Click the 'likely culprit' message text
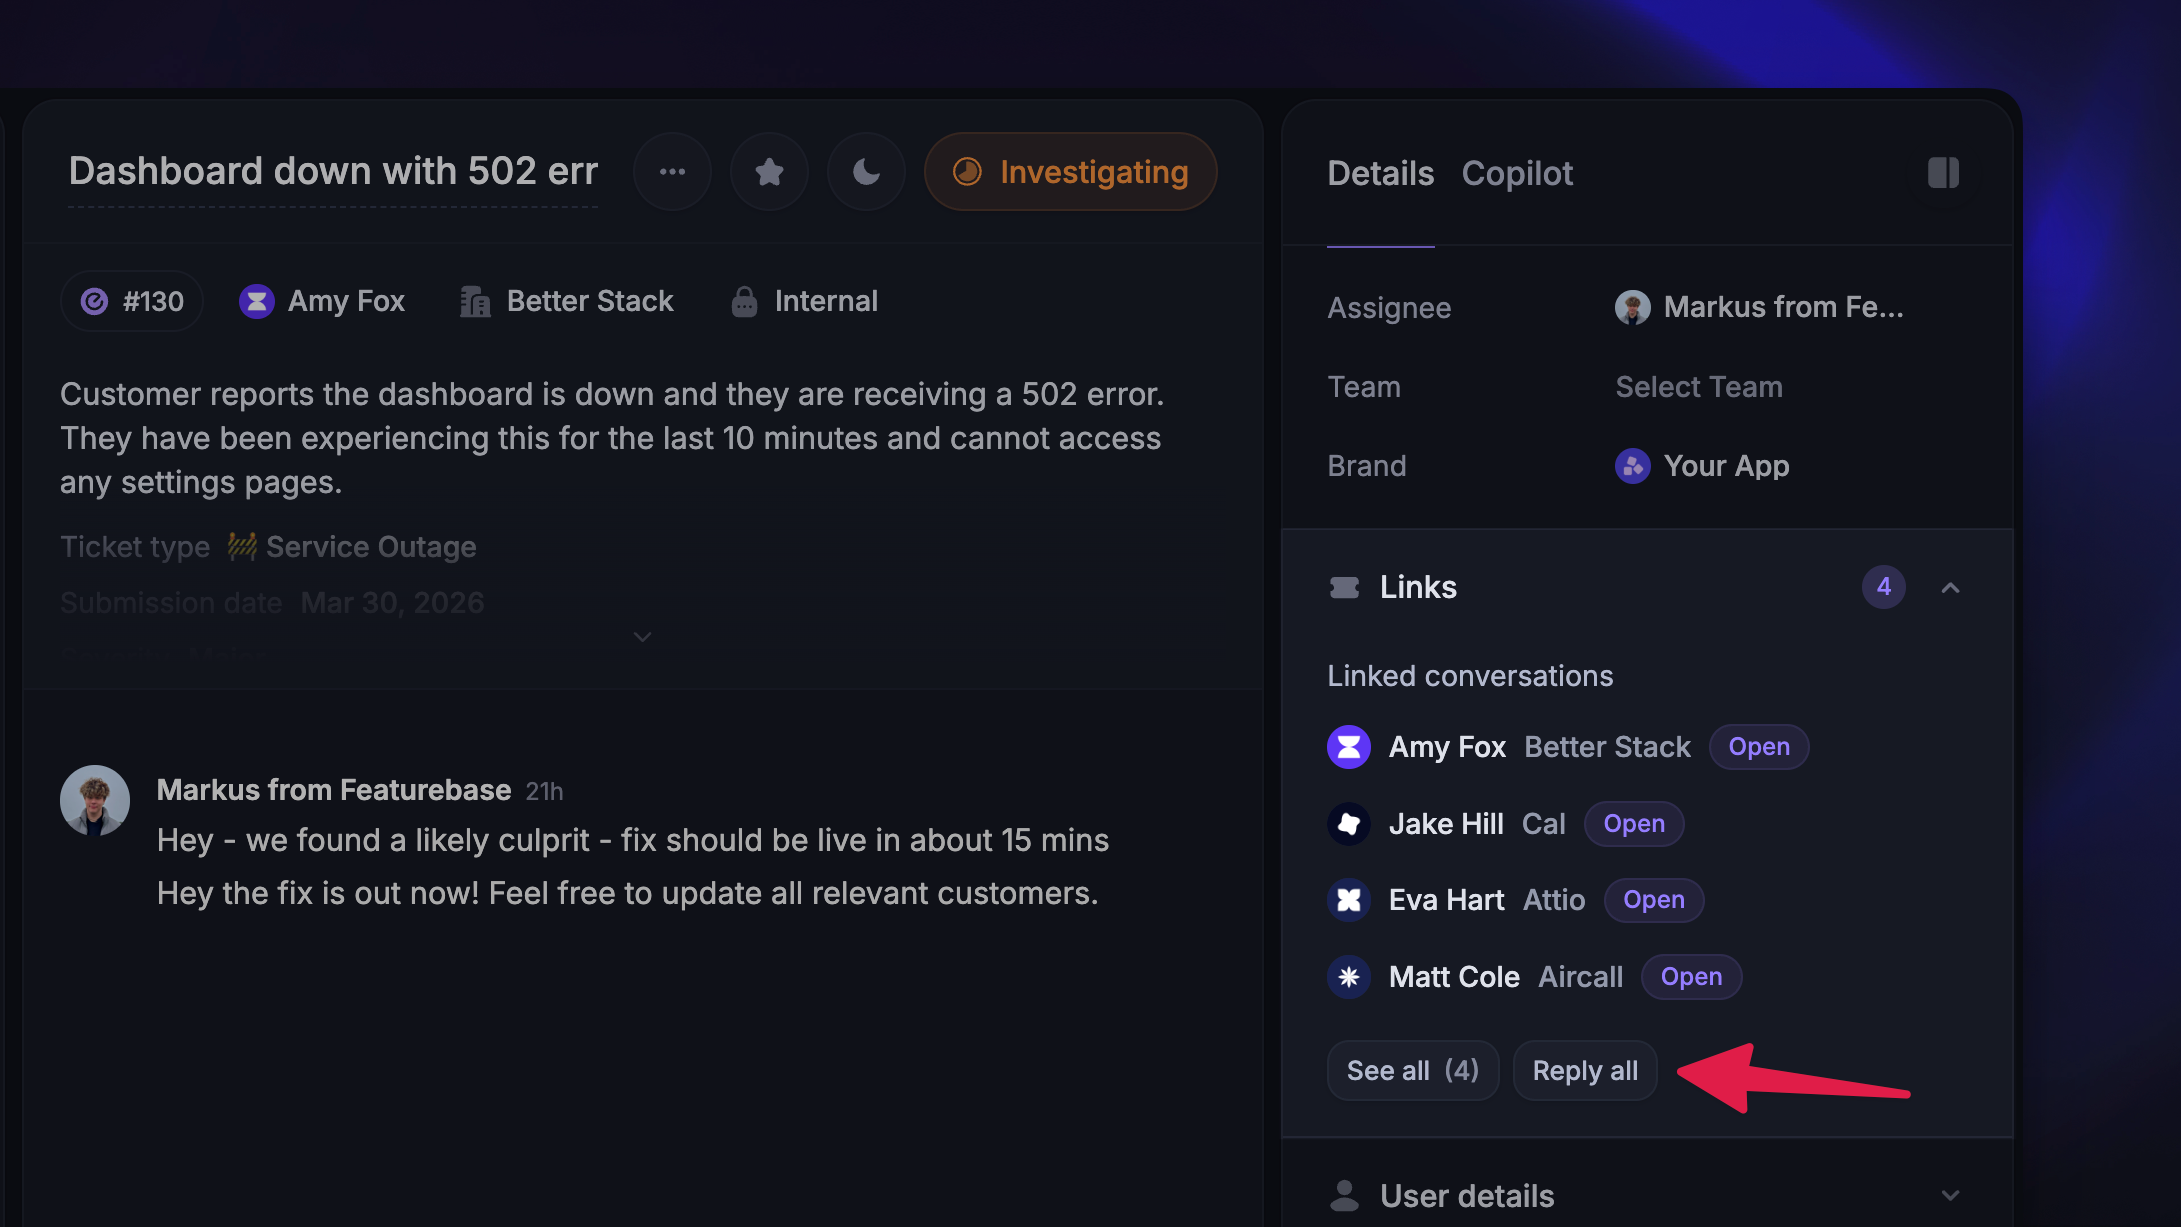 pos(633,840)
